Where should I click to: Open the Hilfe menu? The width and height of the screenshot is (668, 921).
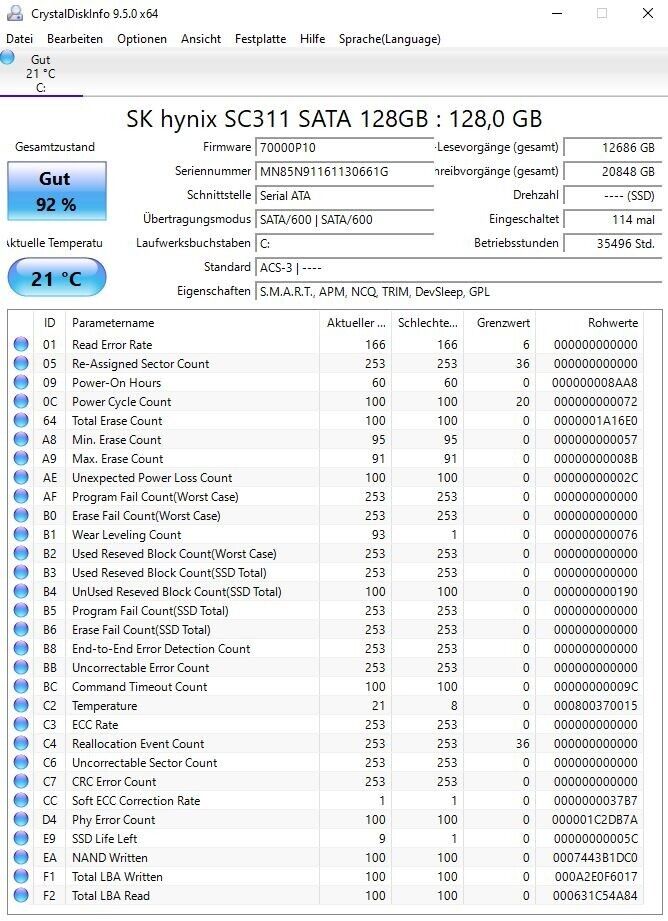pos(312,39)
